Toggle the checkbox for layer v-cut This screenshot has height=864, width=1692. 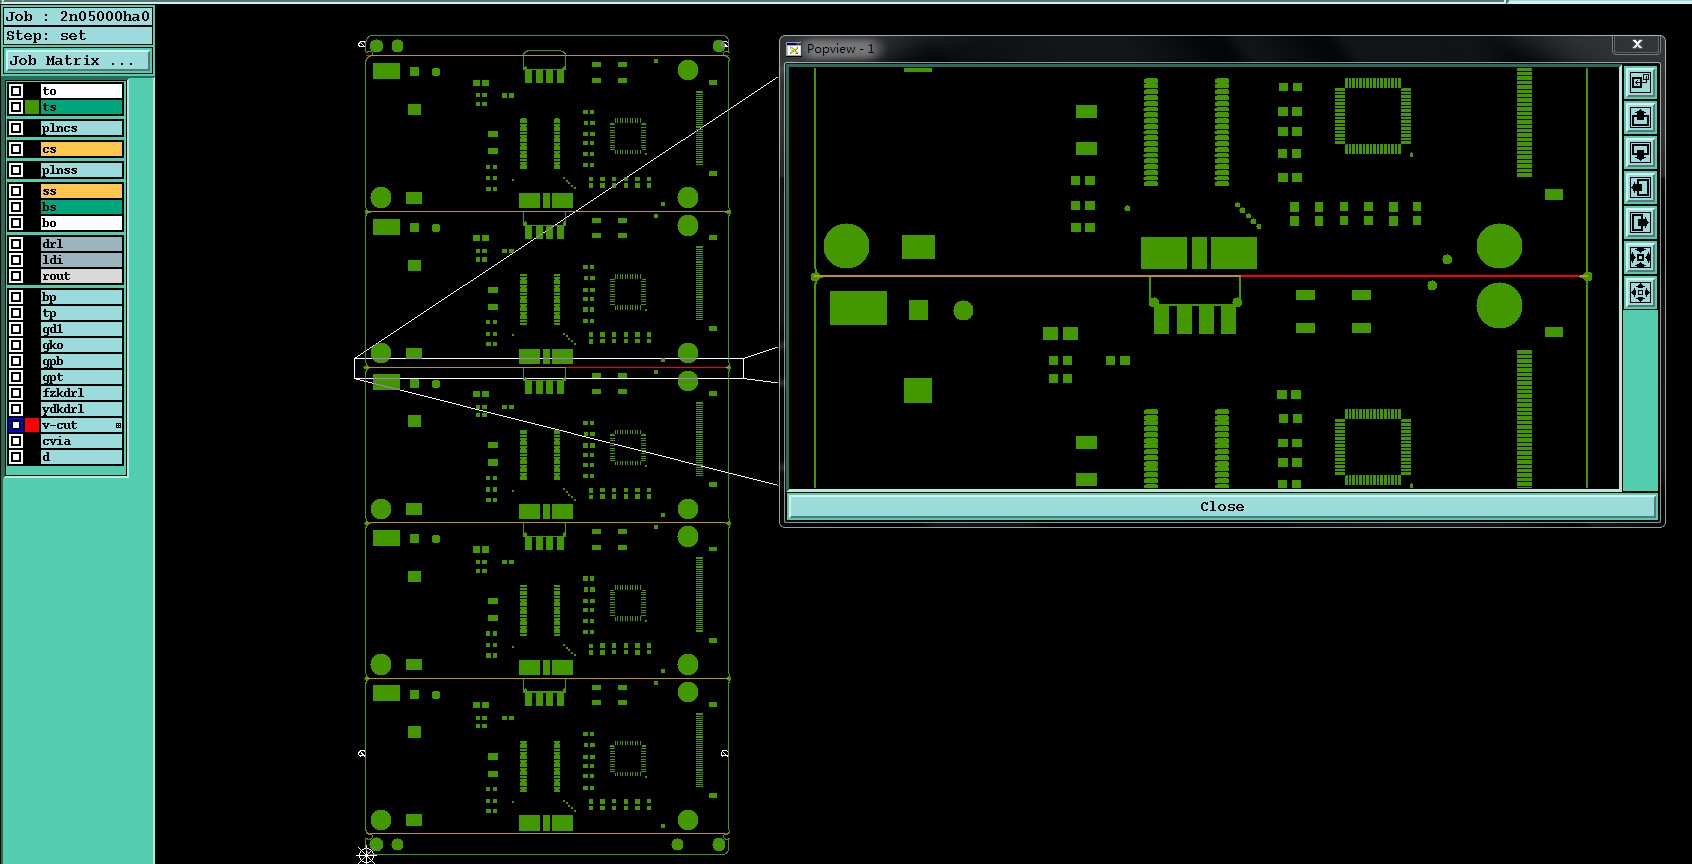point(16,425)
